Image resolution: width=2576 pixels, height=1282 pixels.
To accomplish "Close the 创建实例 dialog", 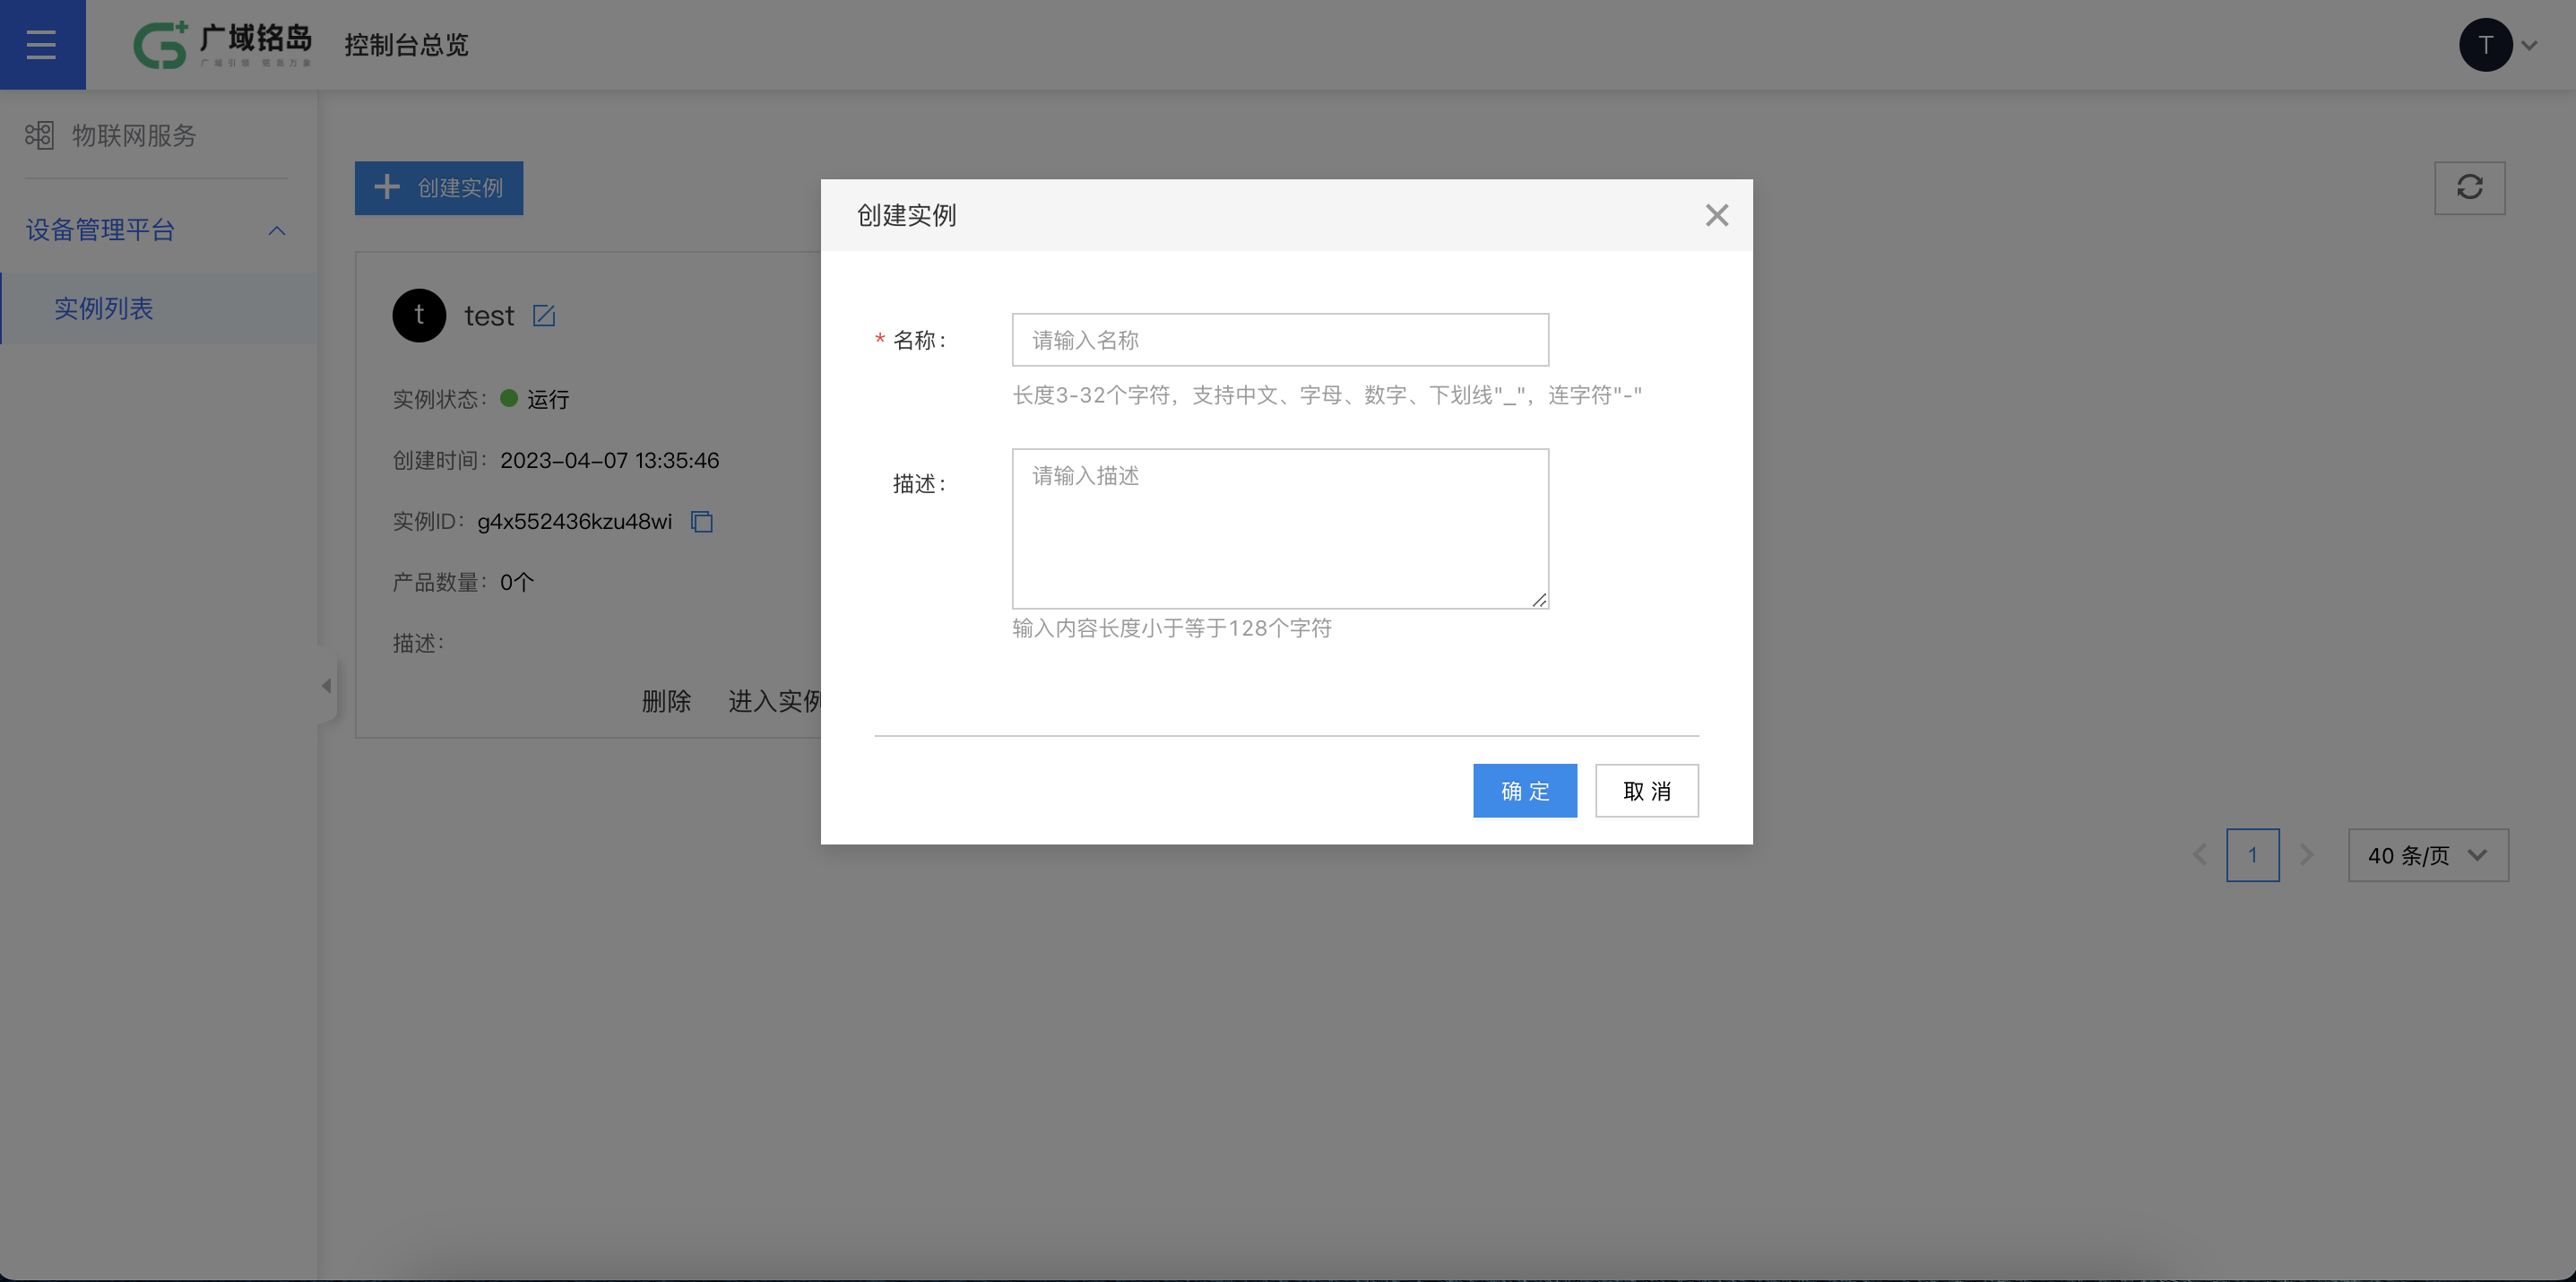I will point(1716,215).
